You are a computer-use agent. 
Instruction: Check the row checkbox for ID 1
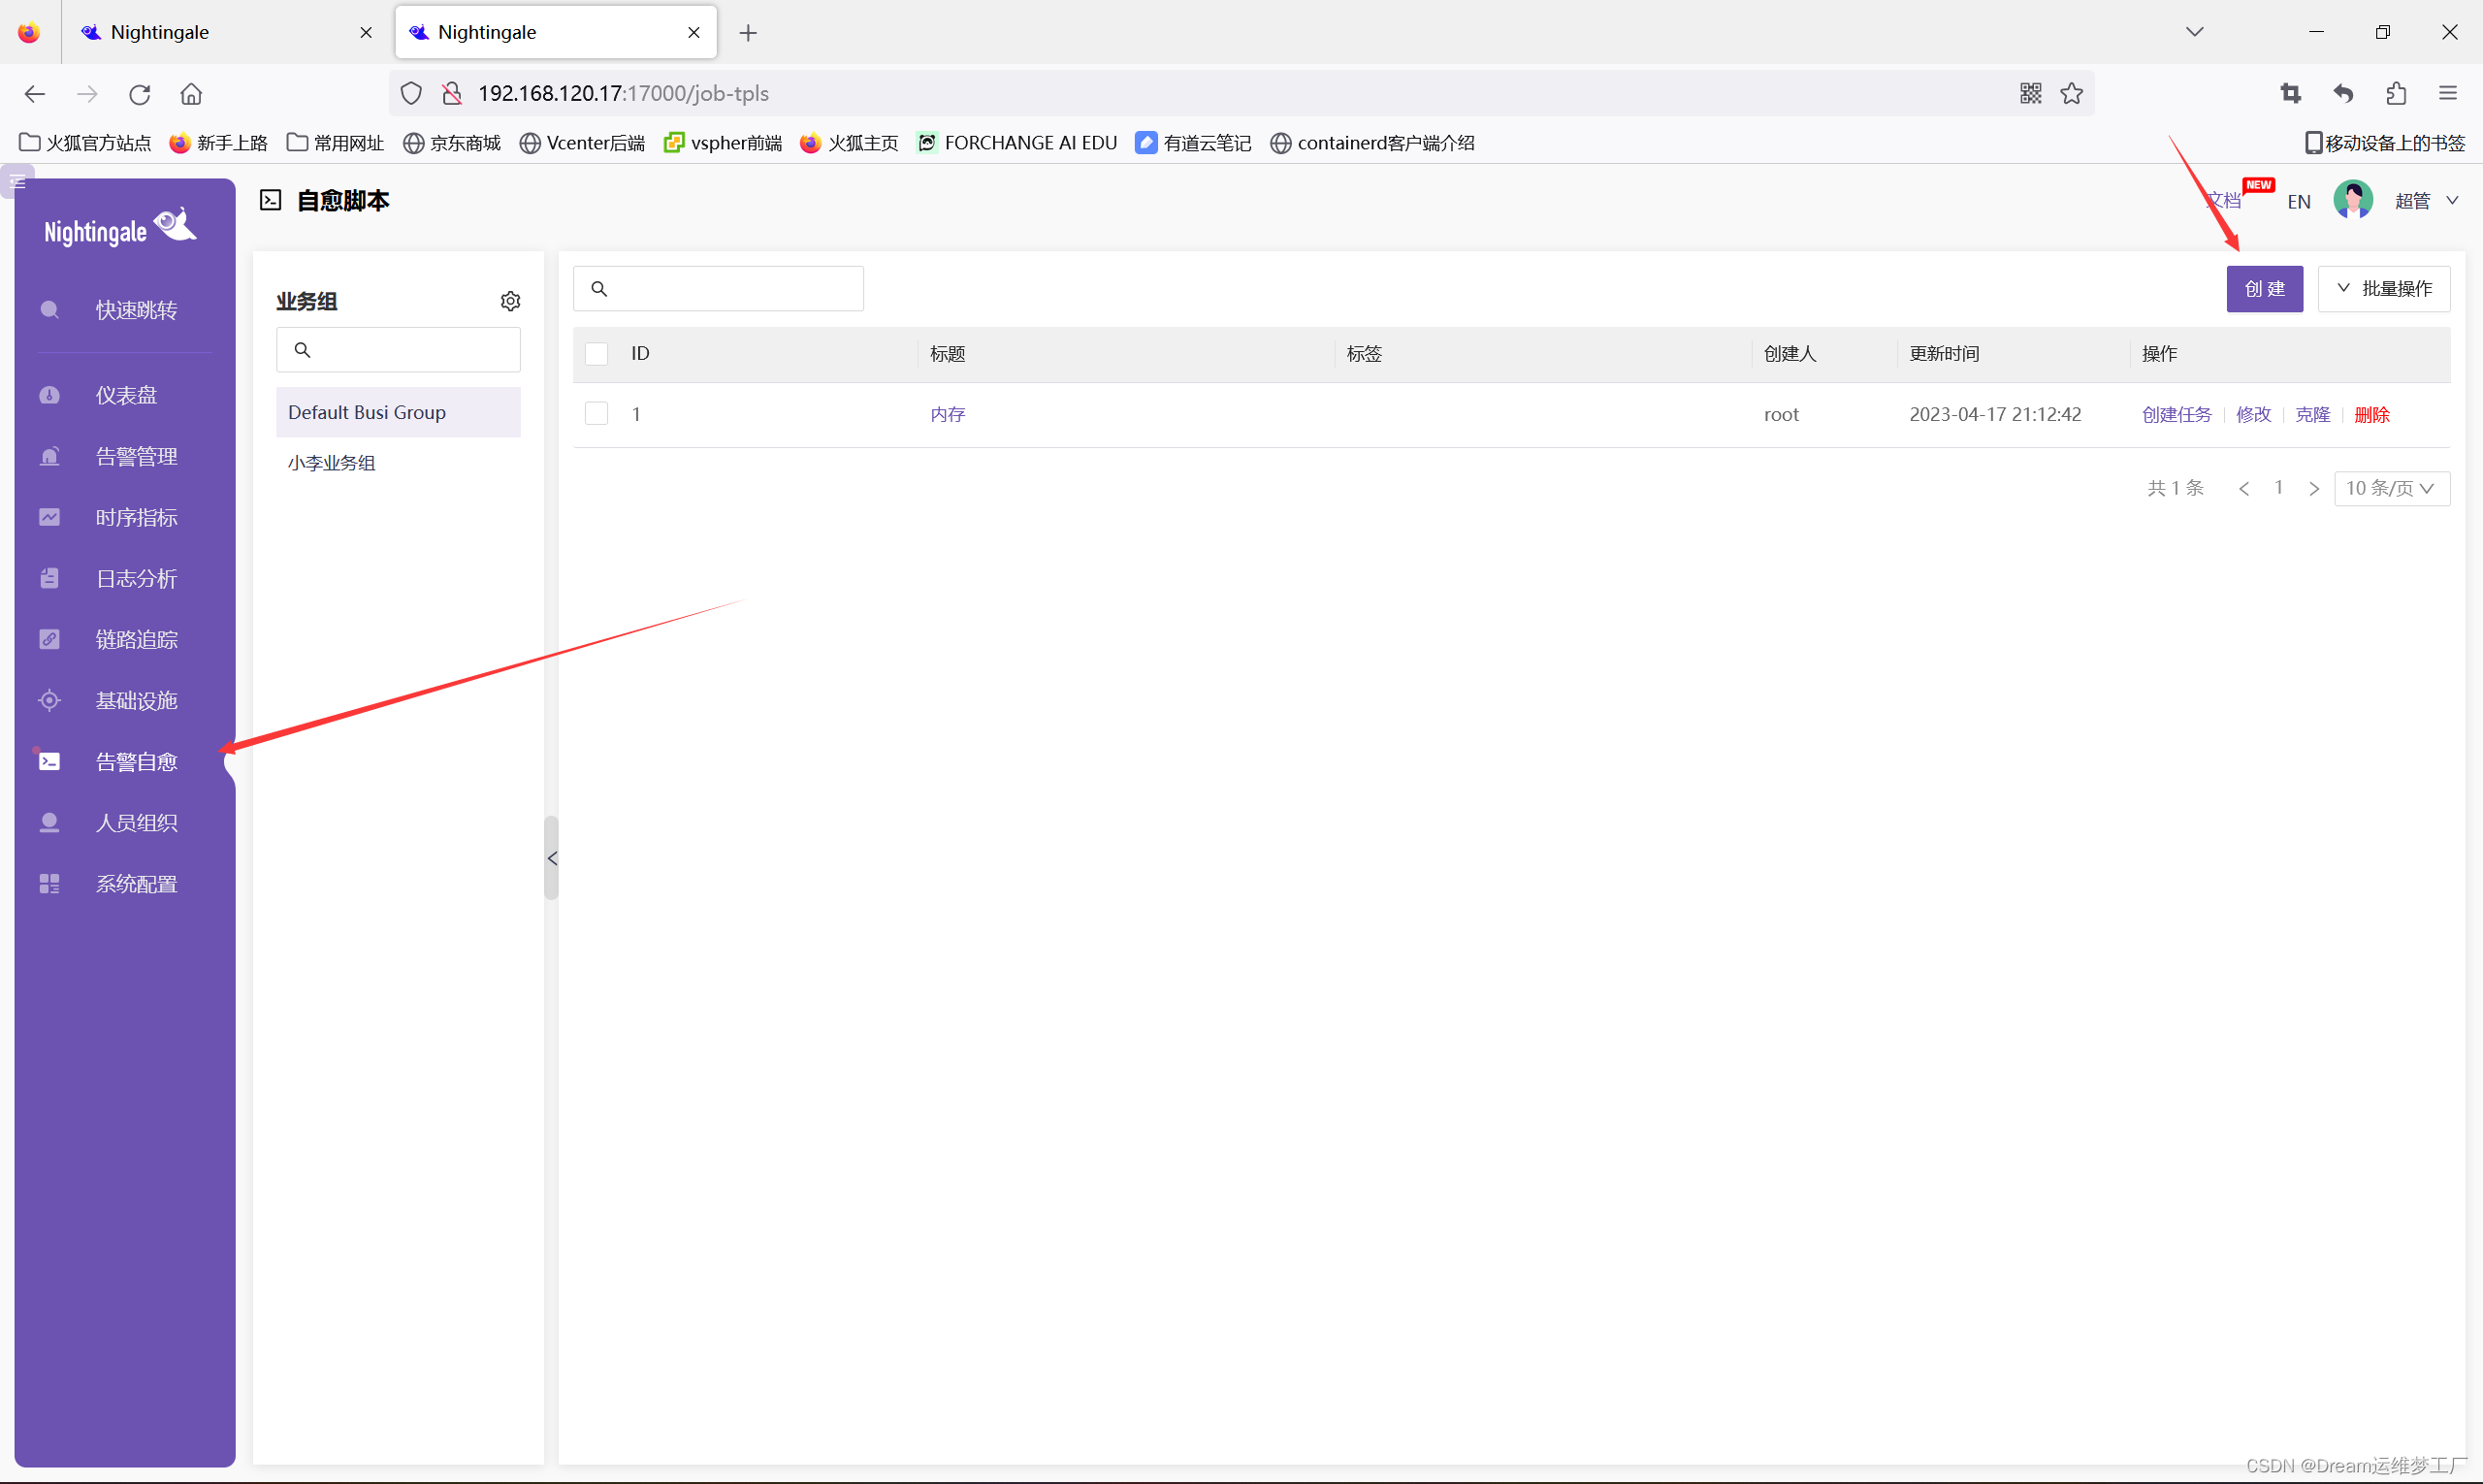click(x=597, y=414)
